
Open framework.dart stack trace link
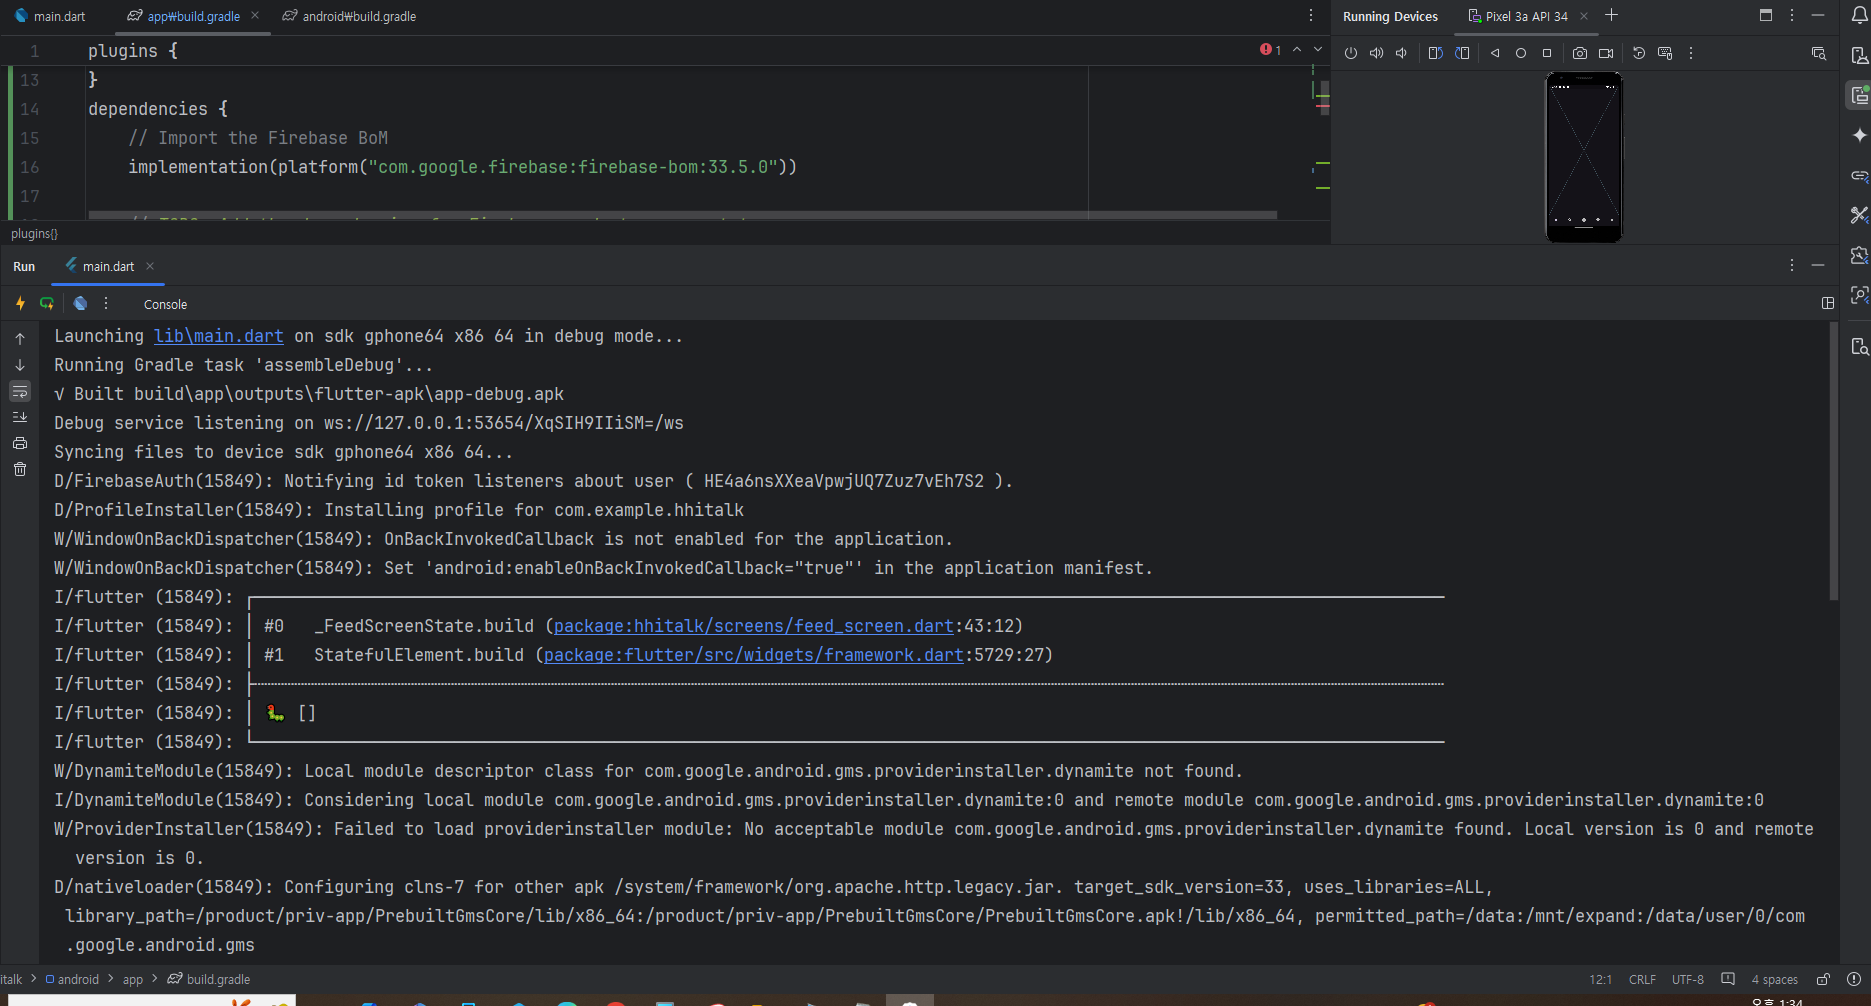(x=753, y=655)
